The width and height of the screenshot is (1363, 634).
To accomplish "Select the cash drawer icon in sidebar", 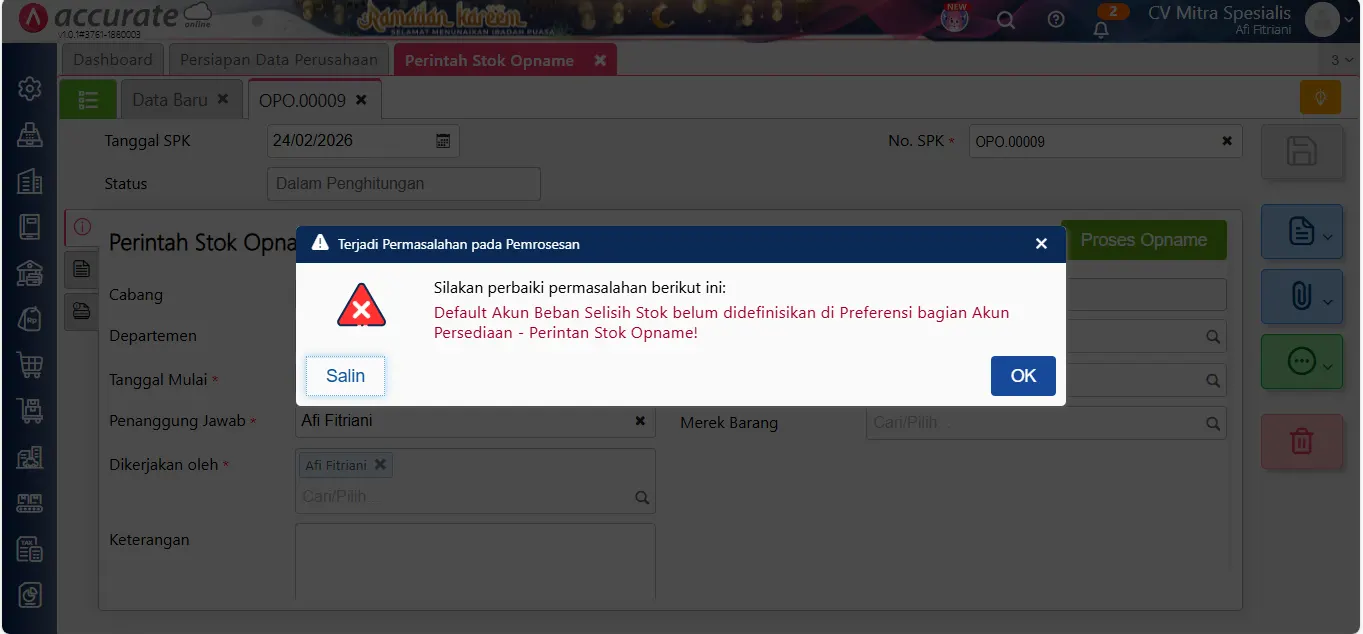I will click(x=29, y=134).
